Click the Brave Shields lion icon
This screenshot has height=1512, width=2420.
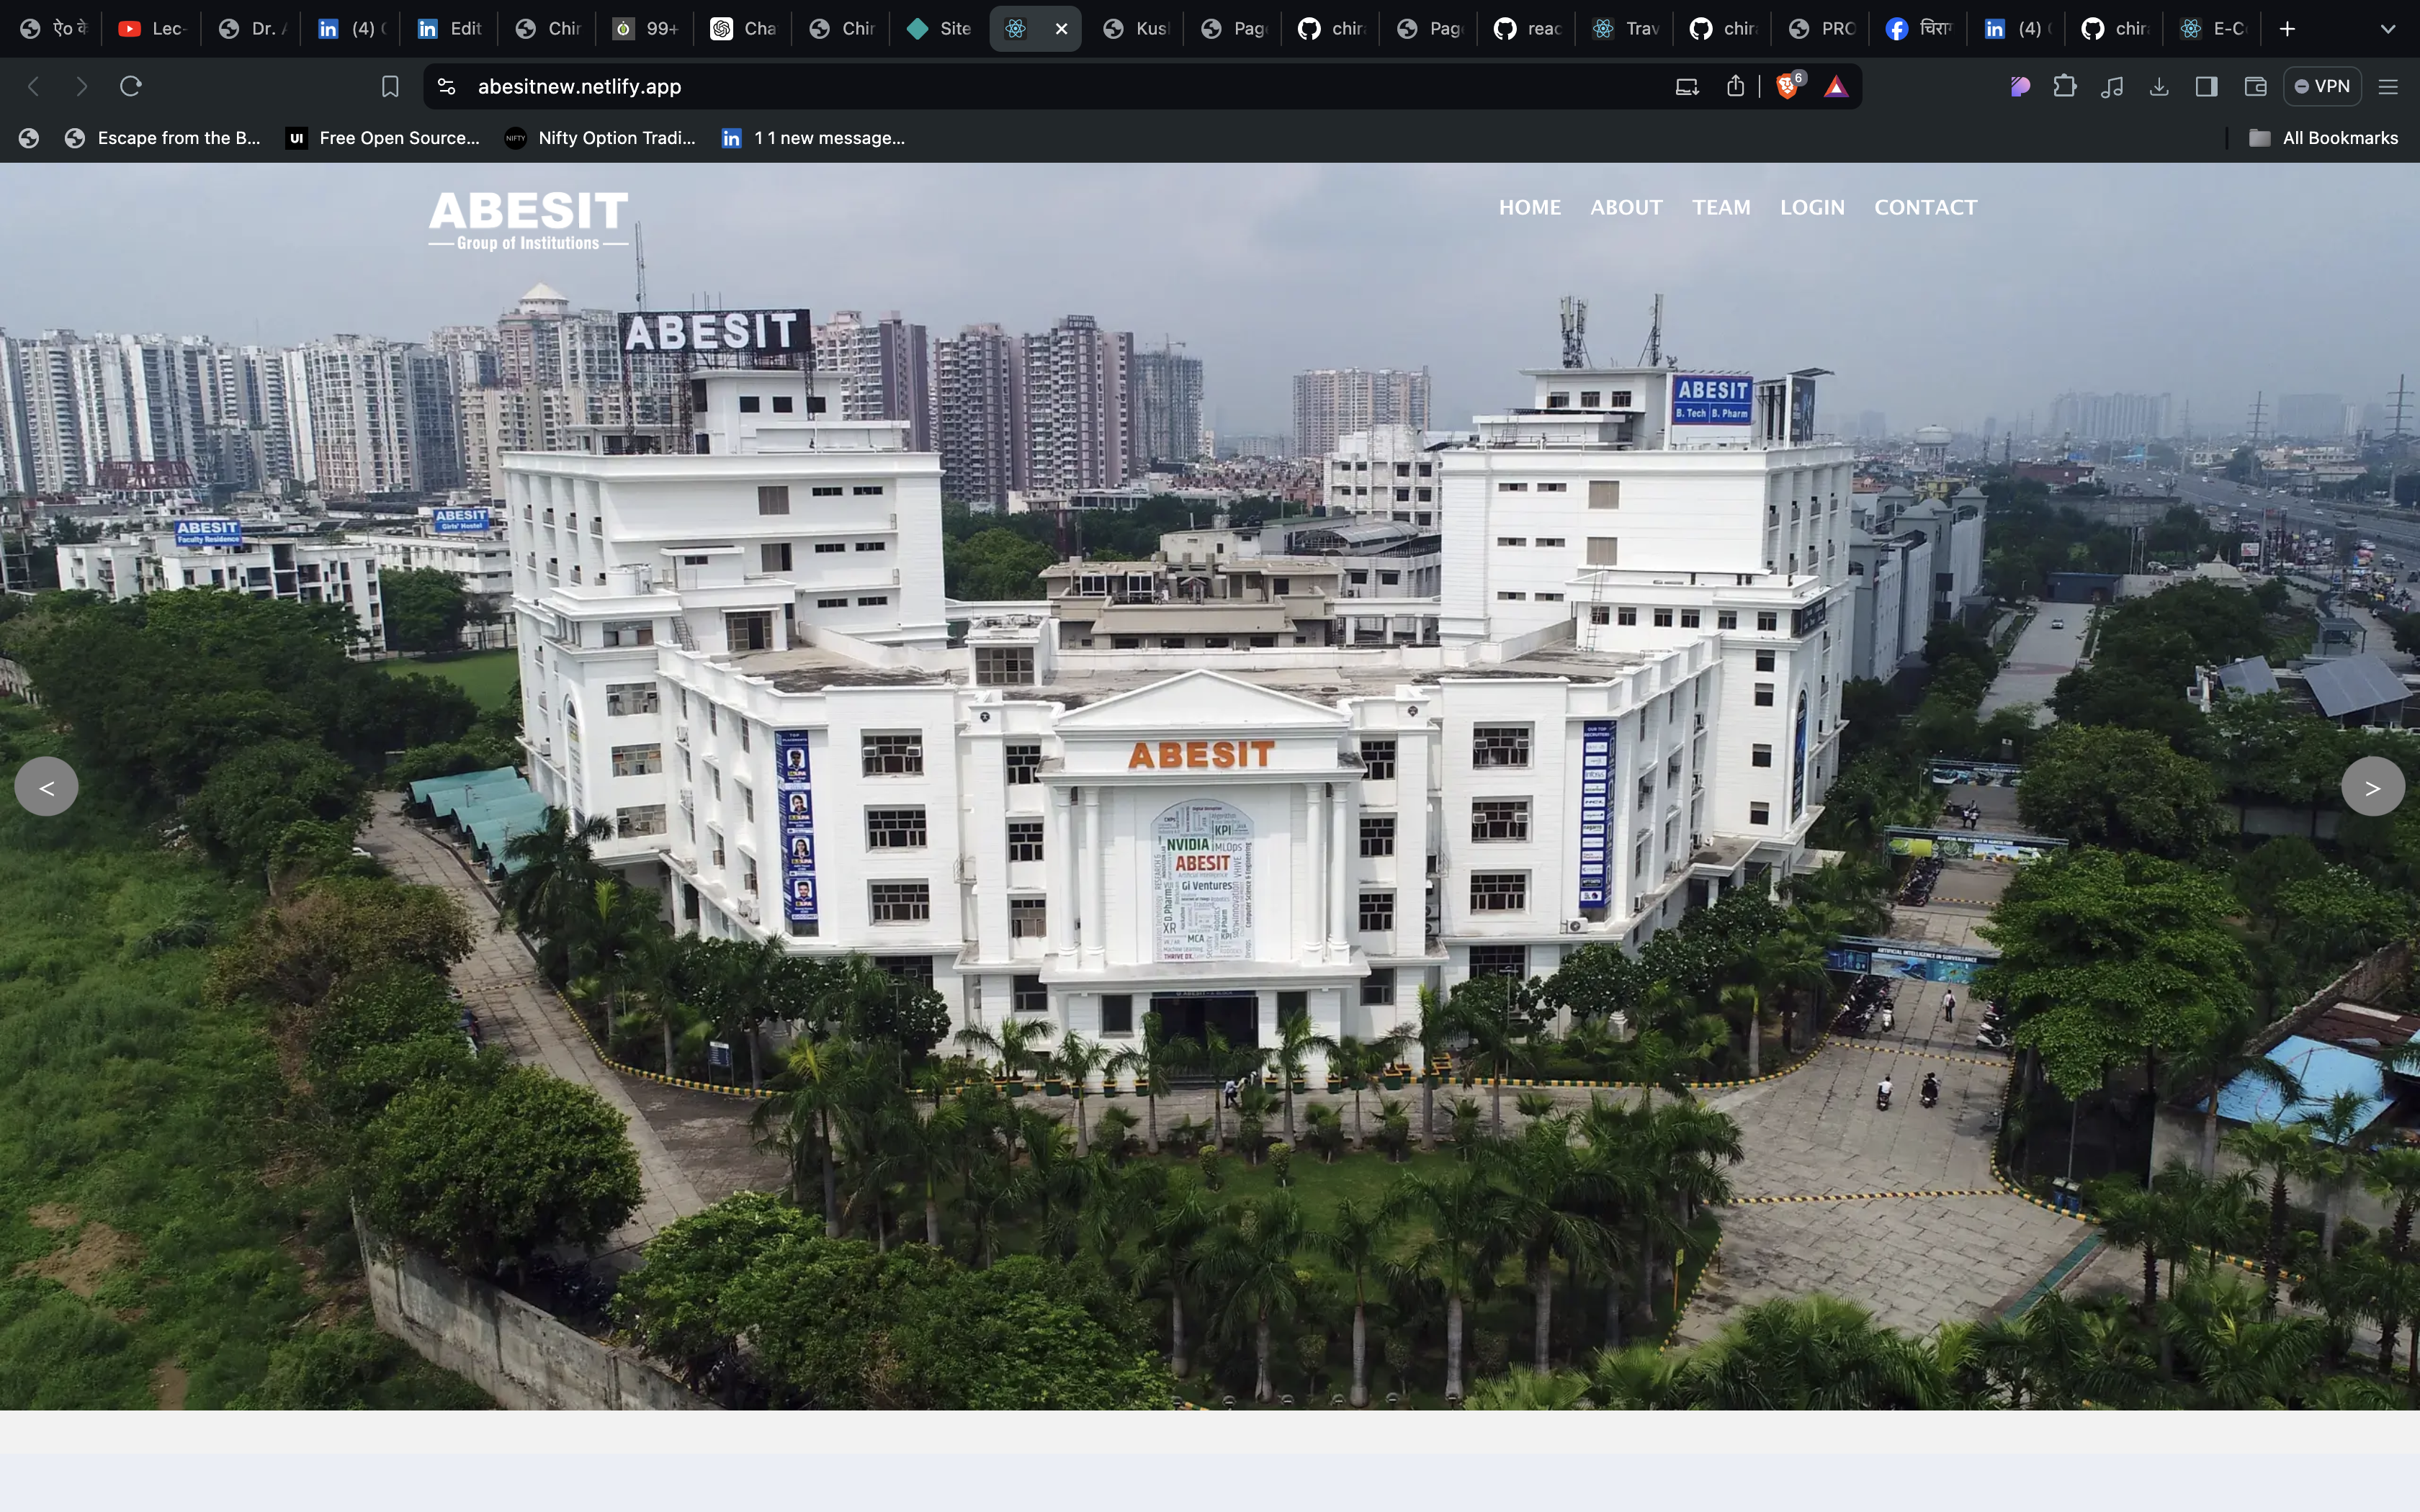pyautogui.click(x=1786, y=87)
